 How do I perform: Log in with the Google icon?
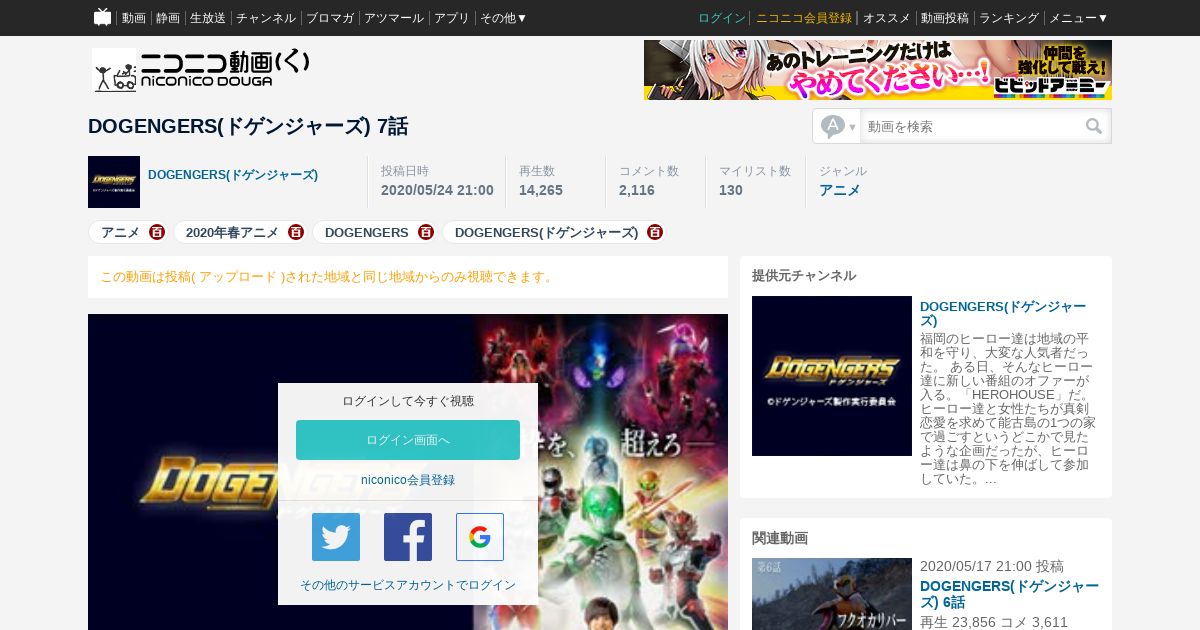[480, 537]
